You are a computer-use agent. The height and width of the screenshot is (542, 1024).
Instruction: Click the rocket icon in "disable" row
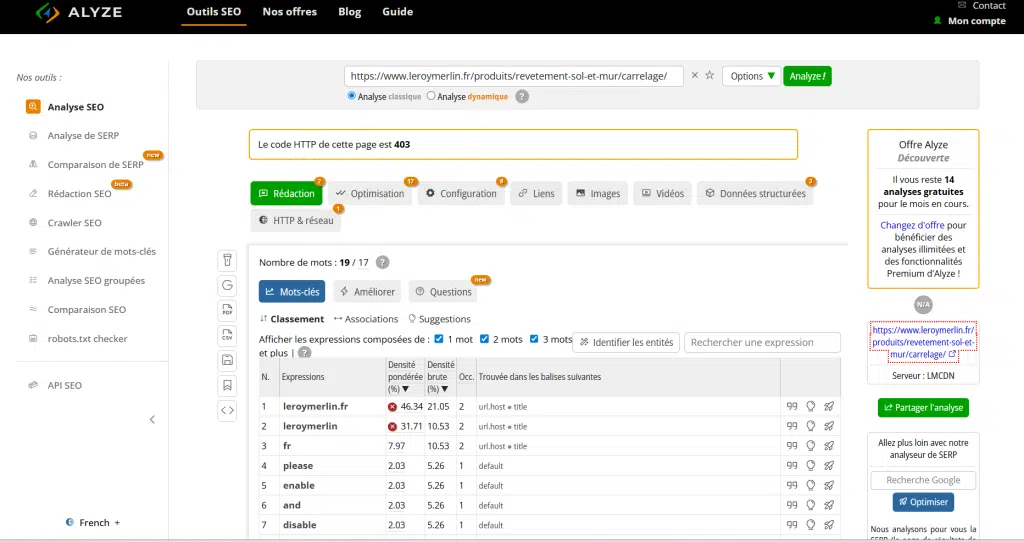829,524
